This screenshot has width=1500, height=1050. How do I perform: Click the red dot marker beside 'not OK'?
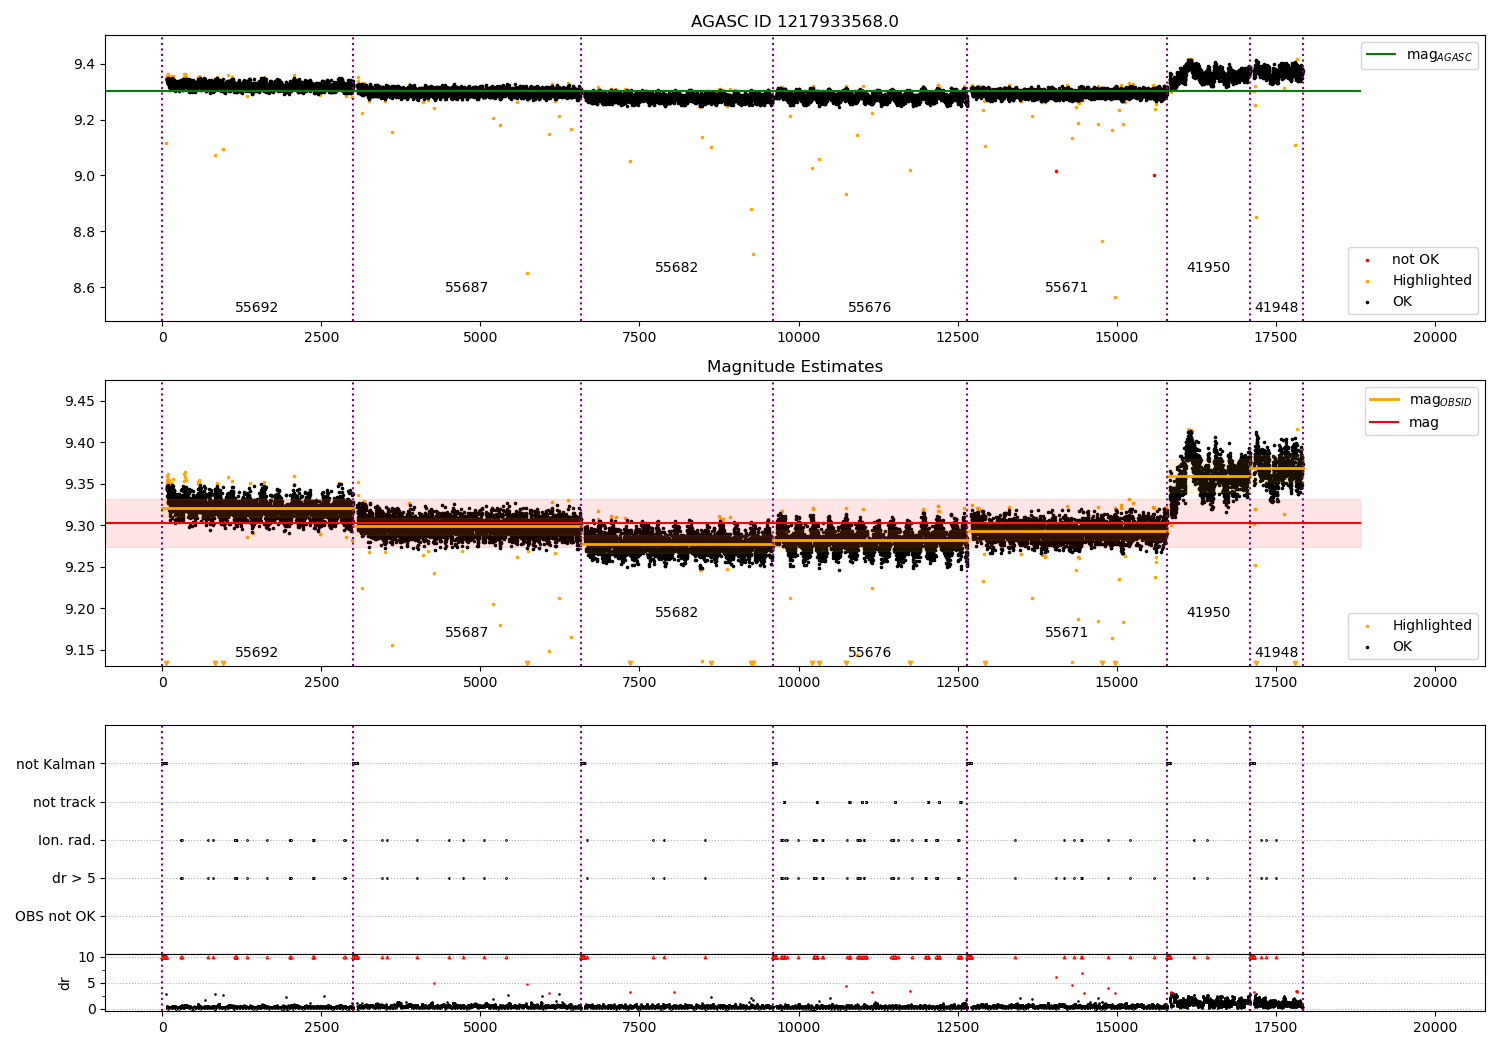click(x=1367, y=260)
